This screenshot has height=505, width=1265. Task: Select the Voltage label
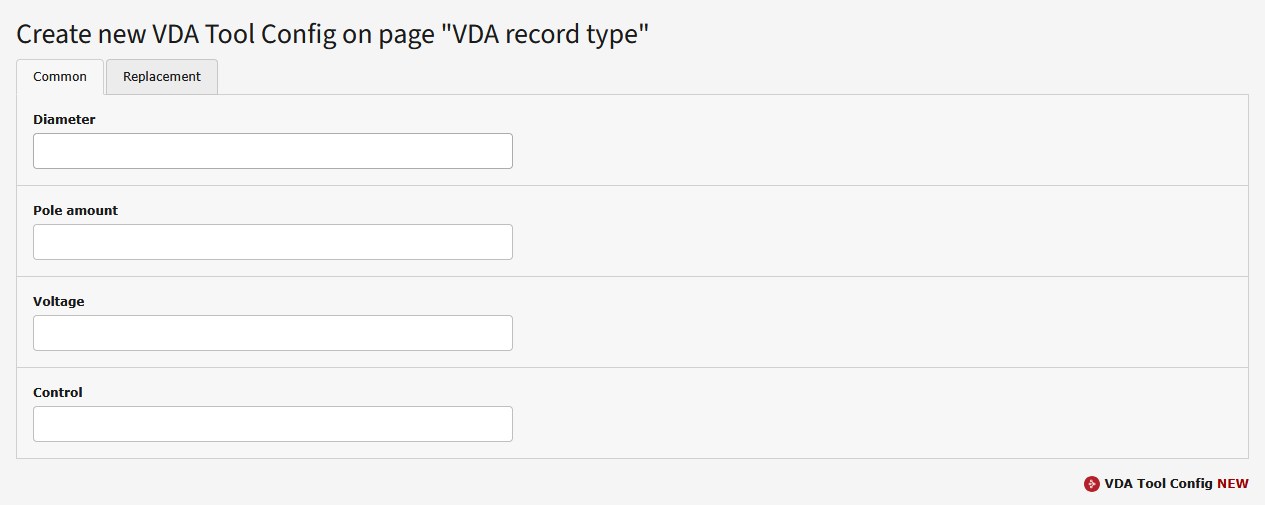[59, 302]
